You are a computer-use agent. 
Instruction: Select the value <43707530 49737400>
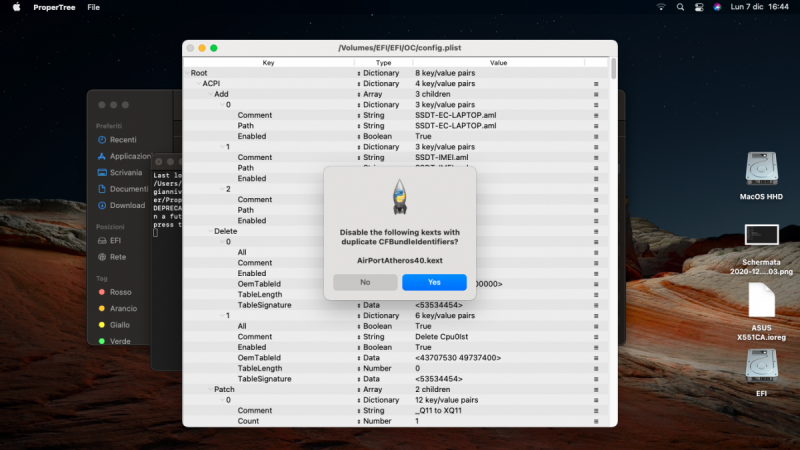coord(458,358)
